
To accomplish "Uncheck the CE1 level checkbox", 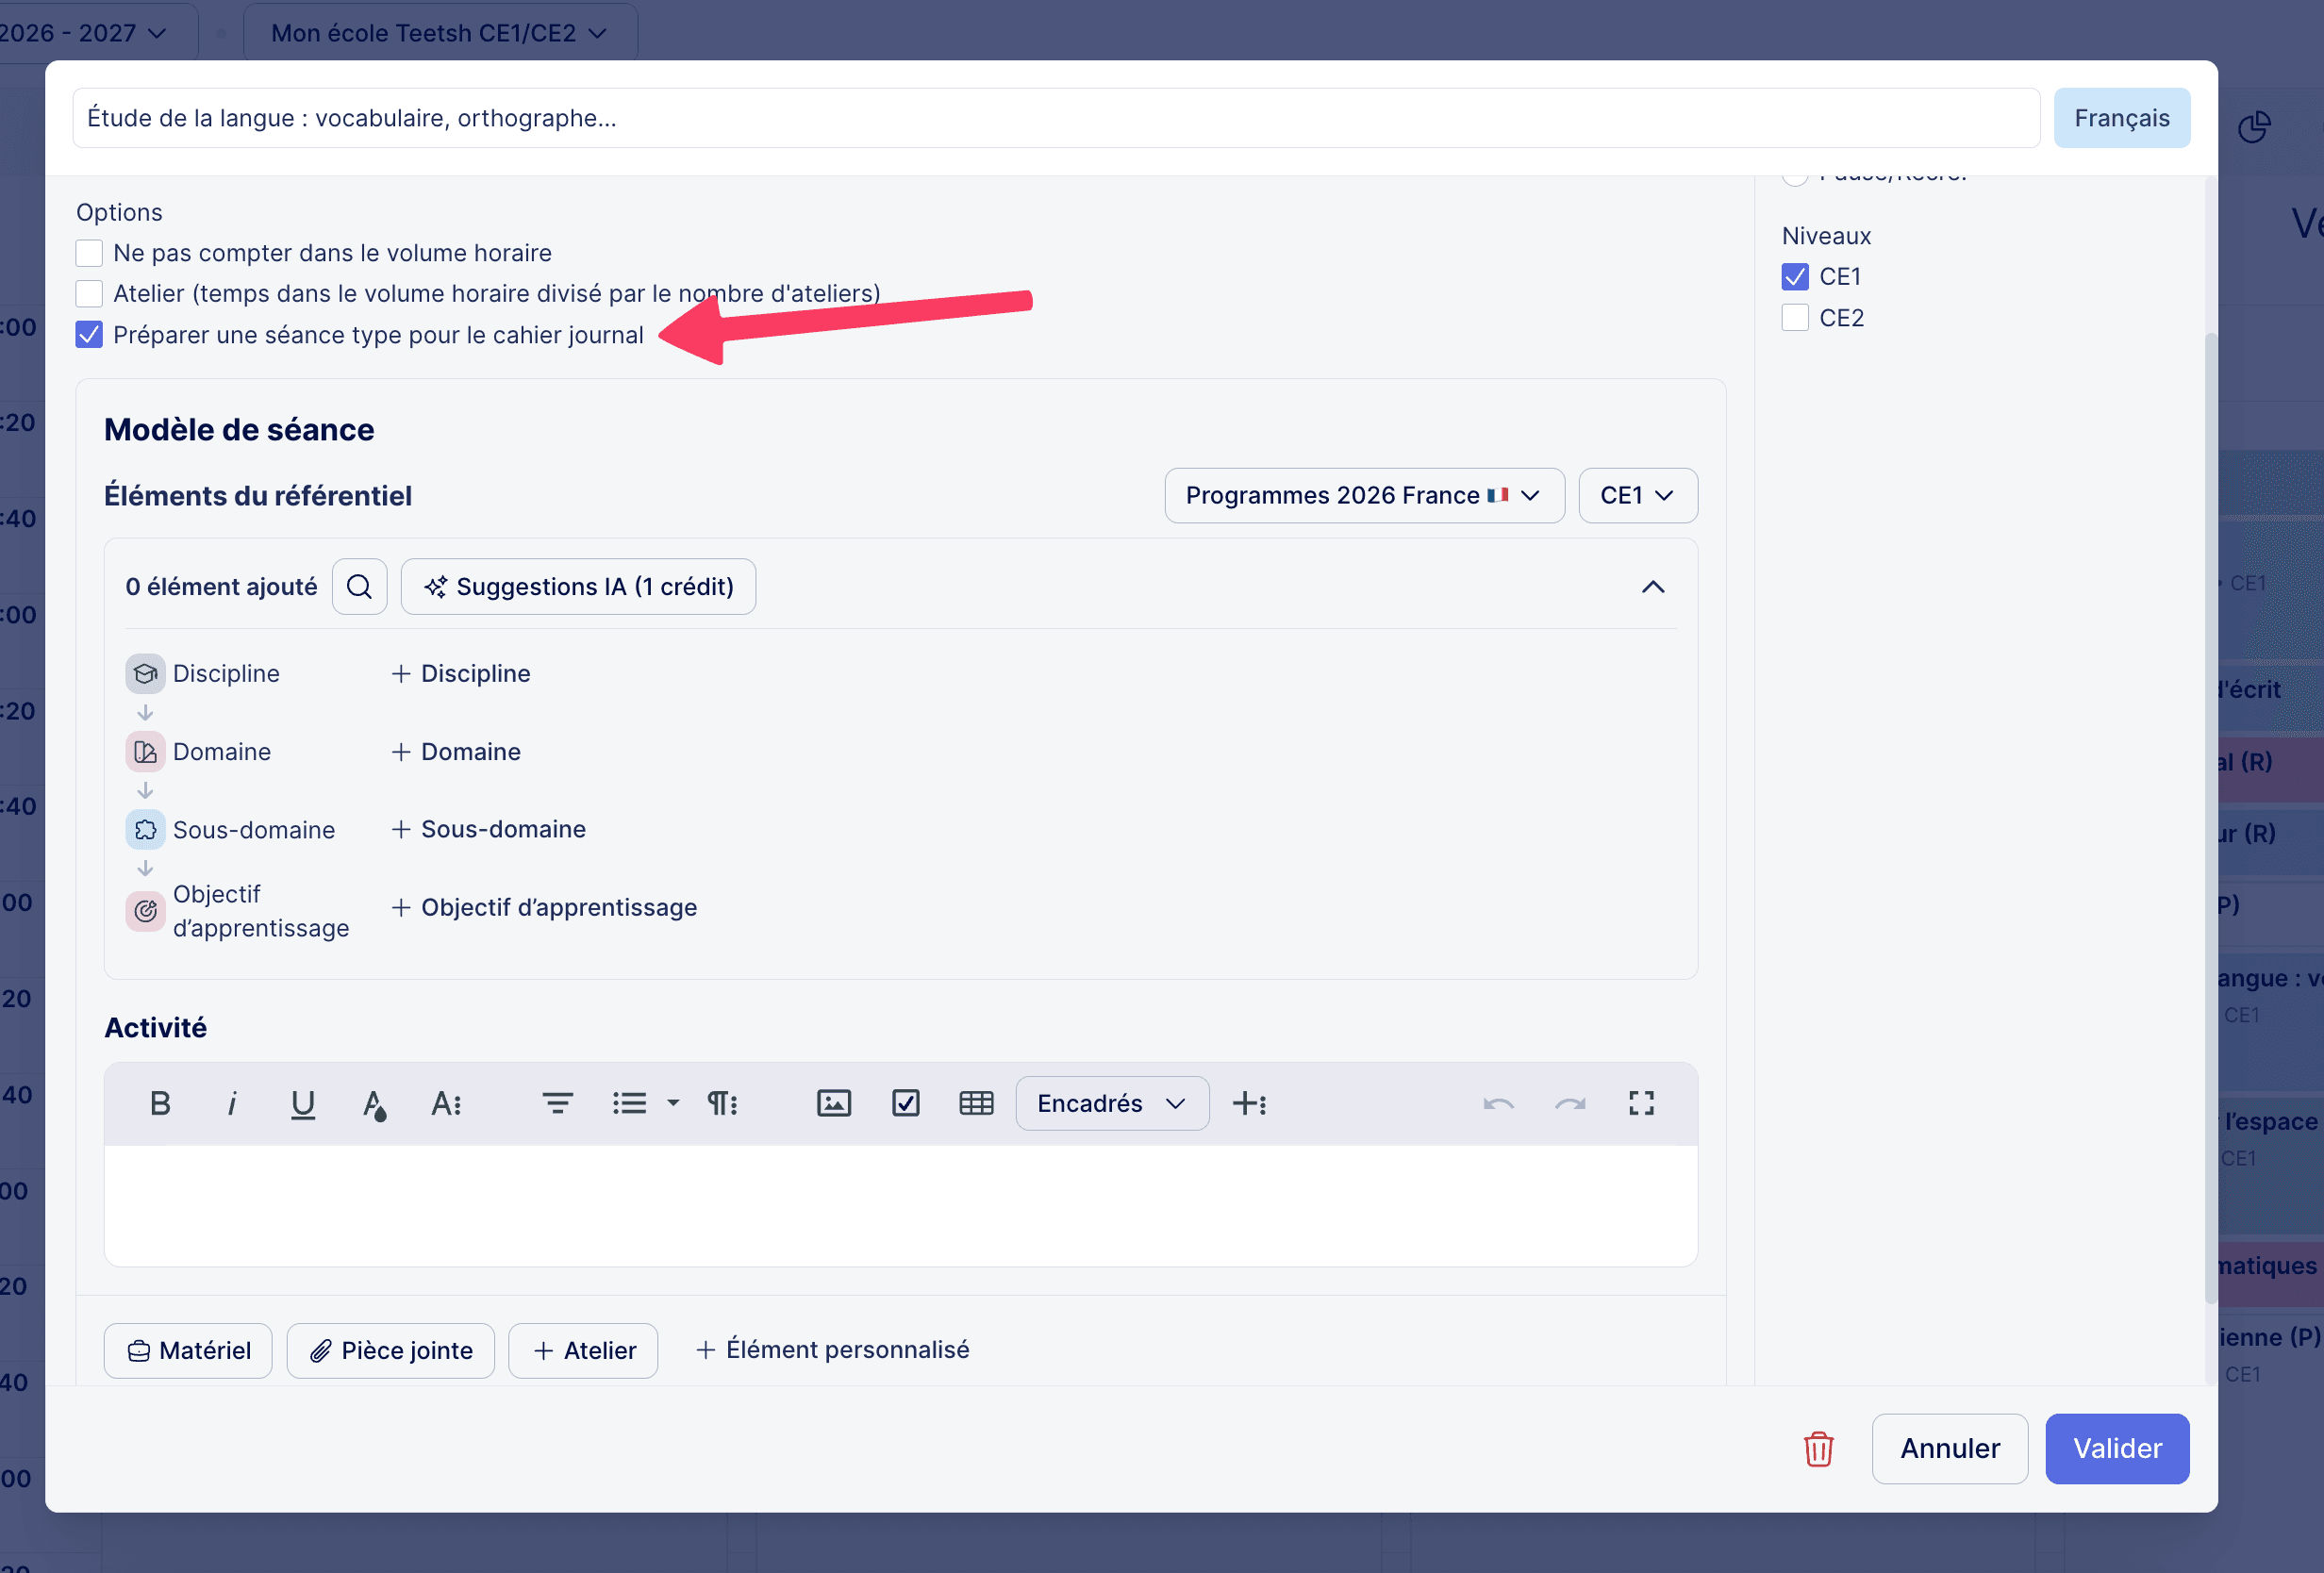I will pyautogui.click(x=1795, y=277).
